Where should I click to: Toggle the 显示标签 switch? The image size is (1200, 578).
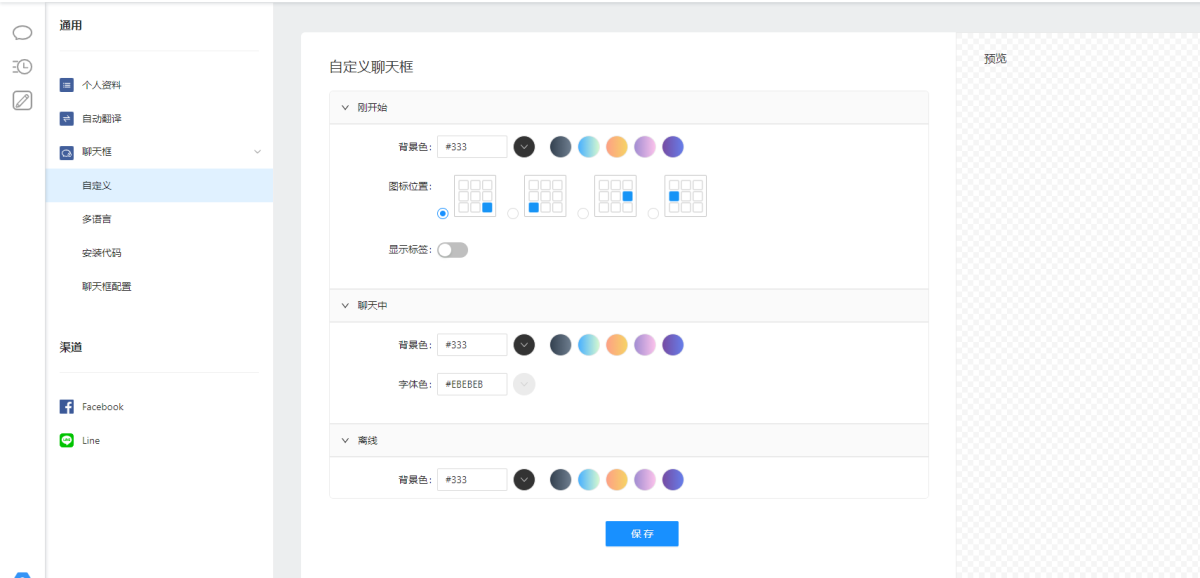[452, 250]
